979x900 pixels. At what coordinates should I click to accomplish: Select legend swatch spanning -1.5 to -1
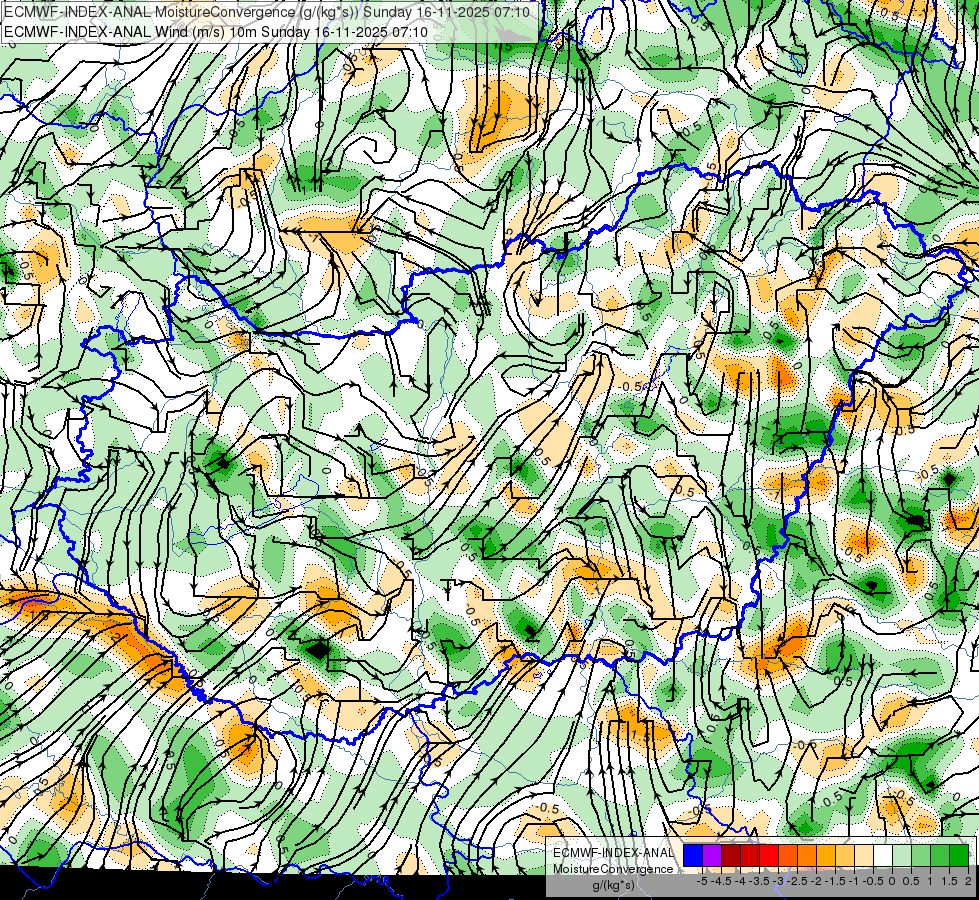[845, 855]
